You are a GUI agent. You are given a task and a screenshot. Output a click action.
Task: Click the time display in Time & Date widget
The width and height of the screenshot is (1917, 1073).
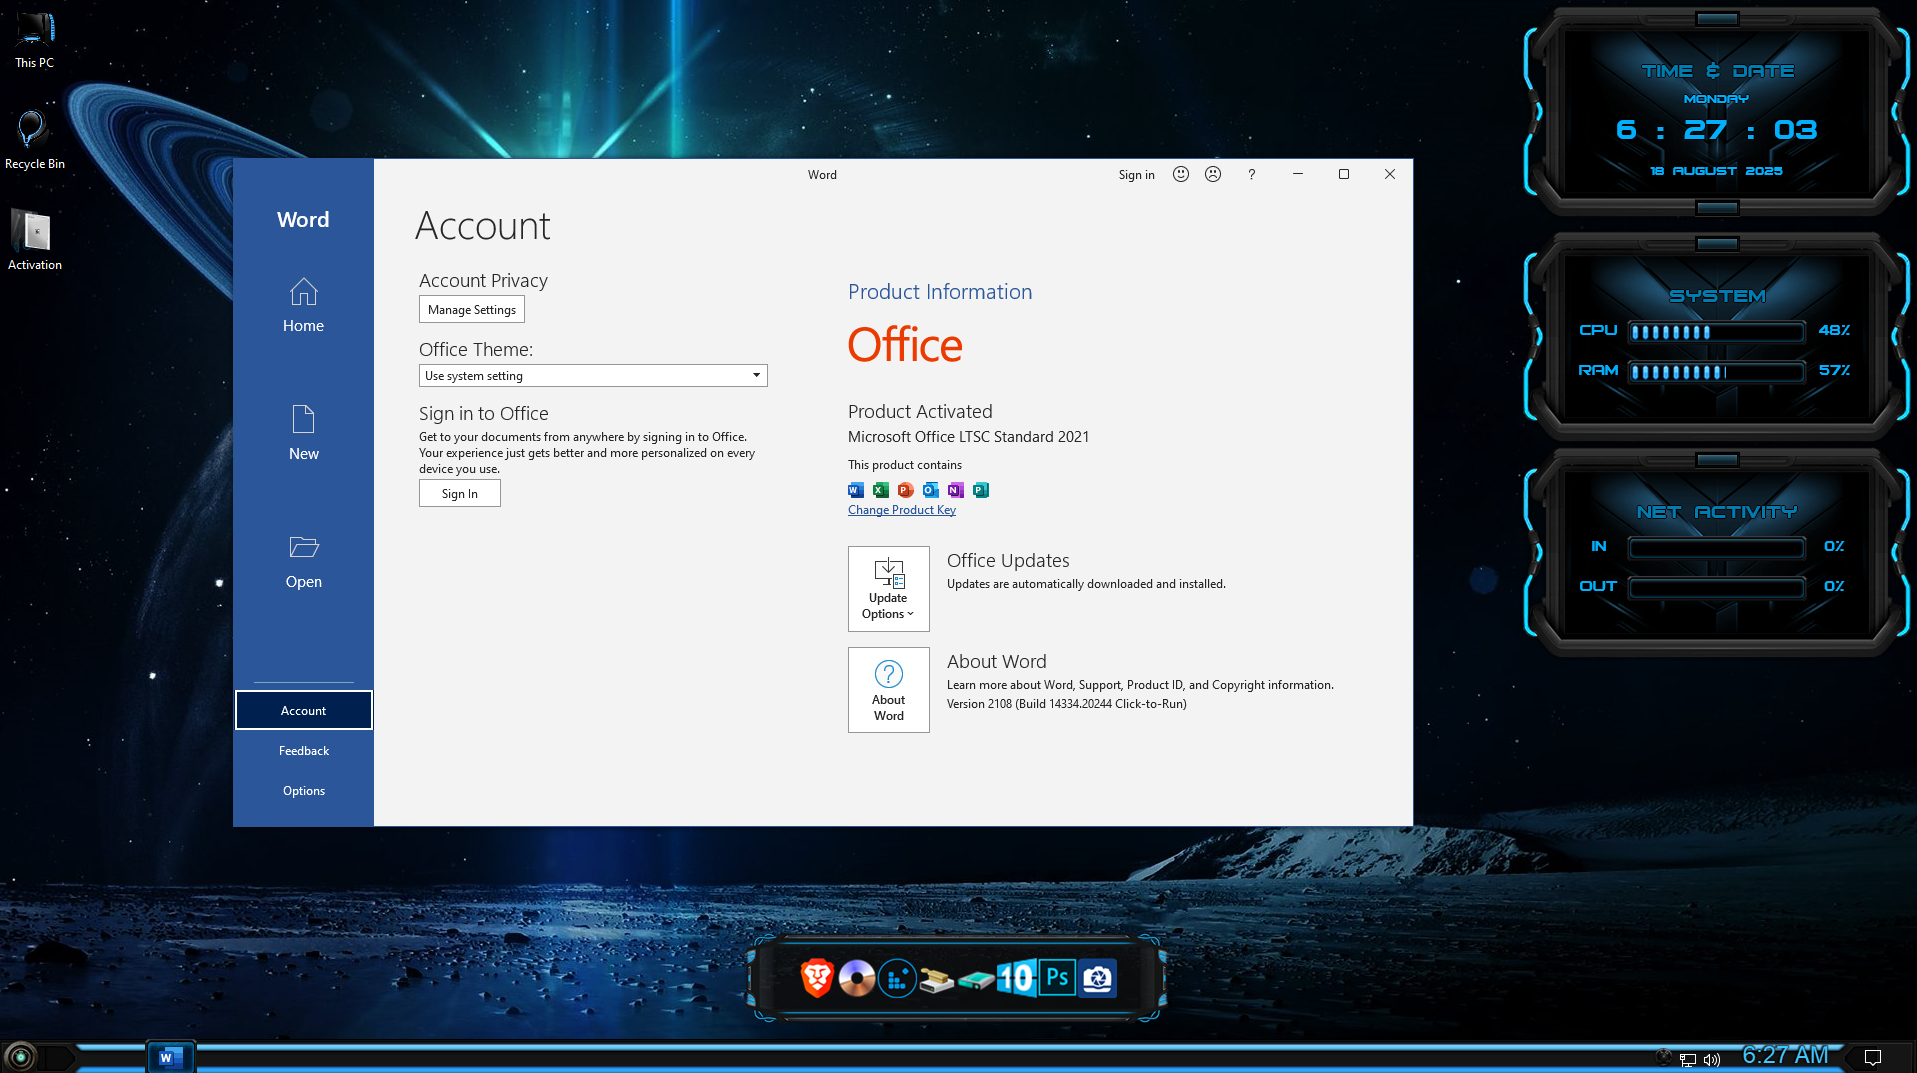pos(1716,130)
